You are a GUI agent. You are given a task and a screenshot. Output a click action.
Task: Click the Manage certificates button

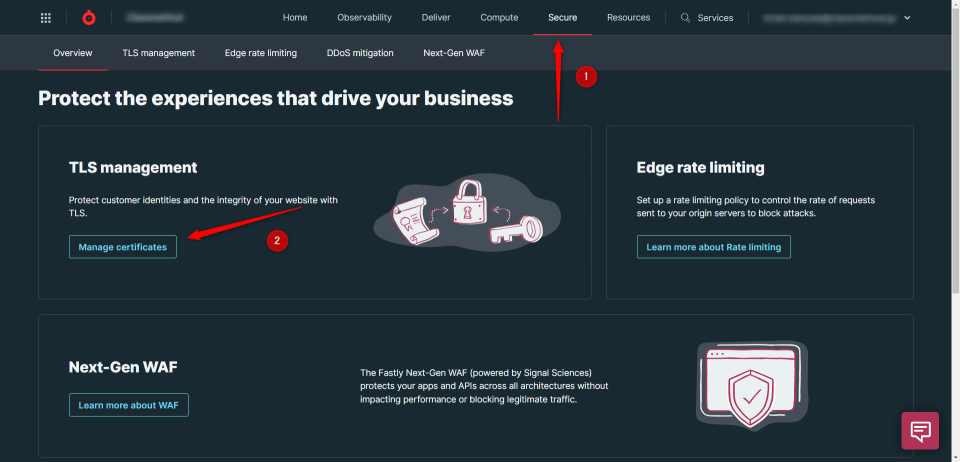coord(123,247)
